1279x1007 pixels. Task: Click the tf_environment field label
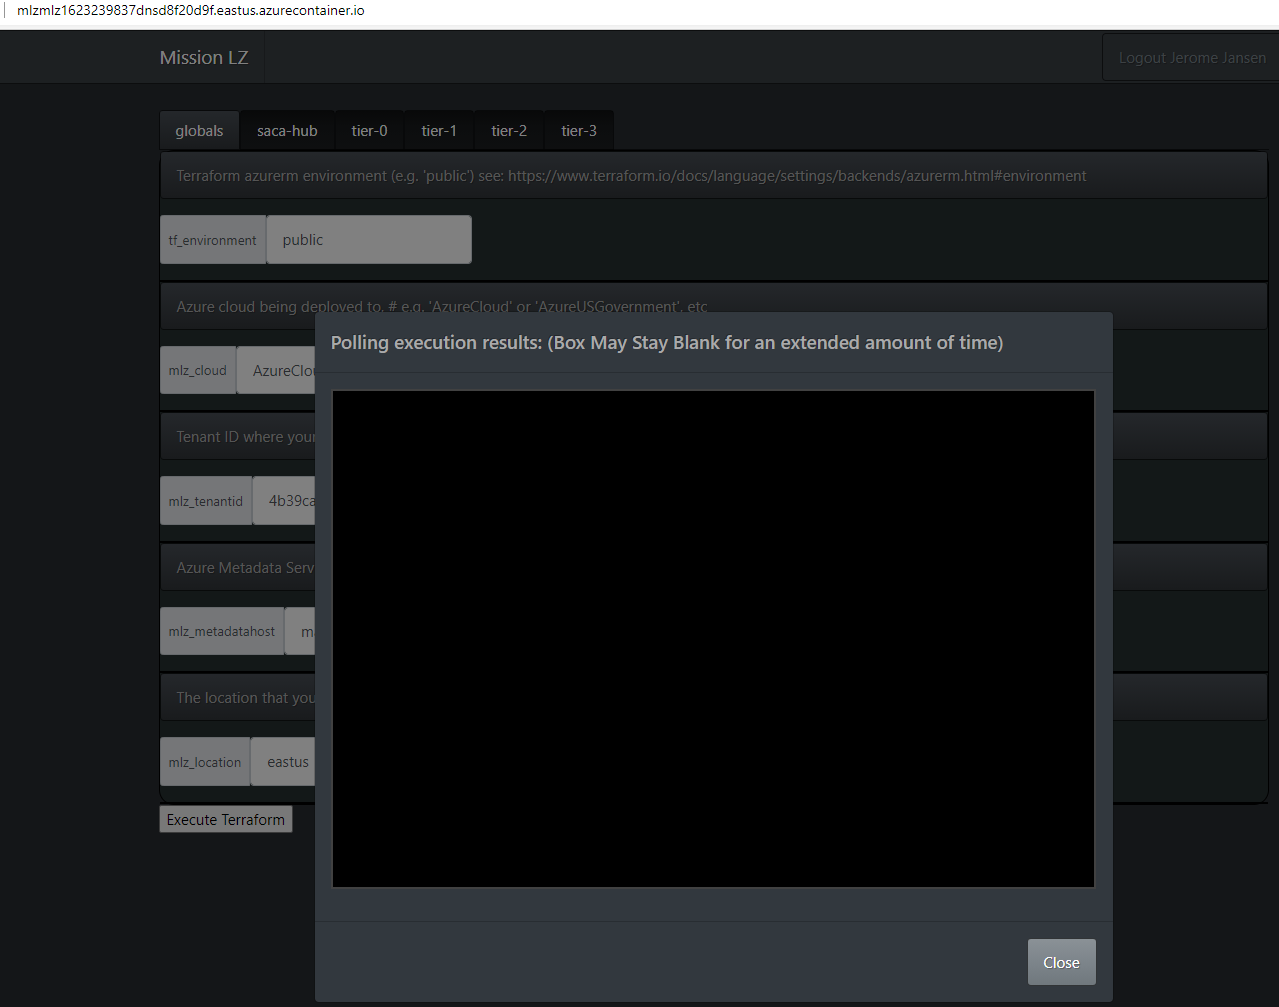point(212,239)
